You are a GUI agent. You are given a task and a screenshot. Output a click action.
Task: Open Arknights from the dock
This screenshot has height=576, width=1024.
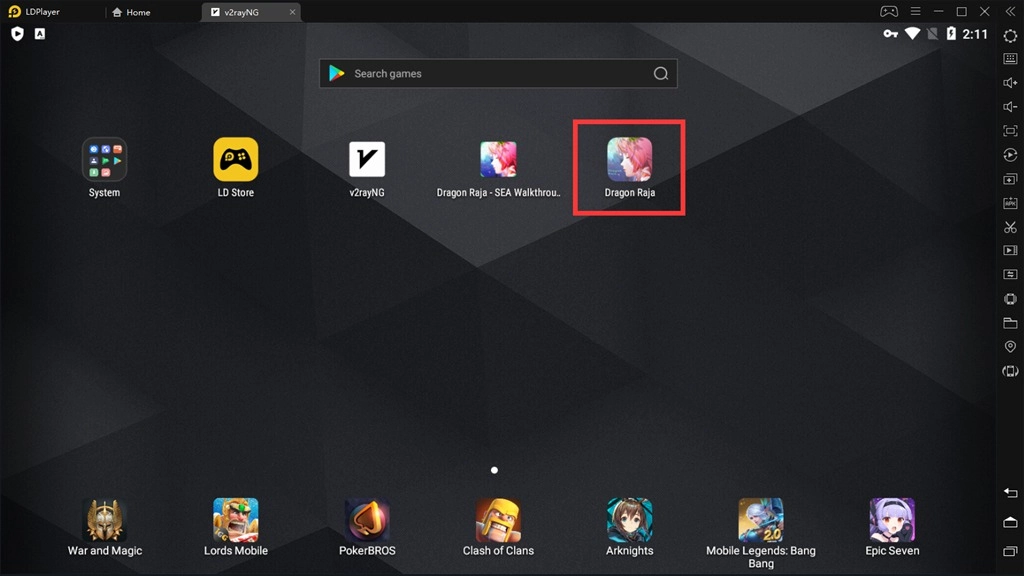(x=629, y=520)
